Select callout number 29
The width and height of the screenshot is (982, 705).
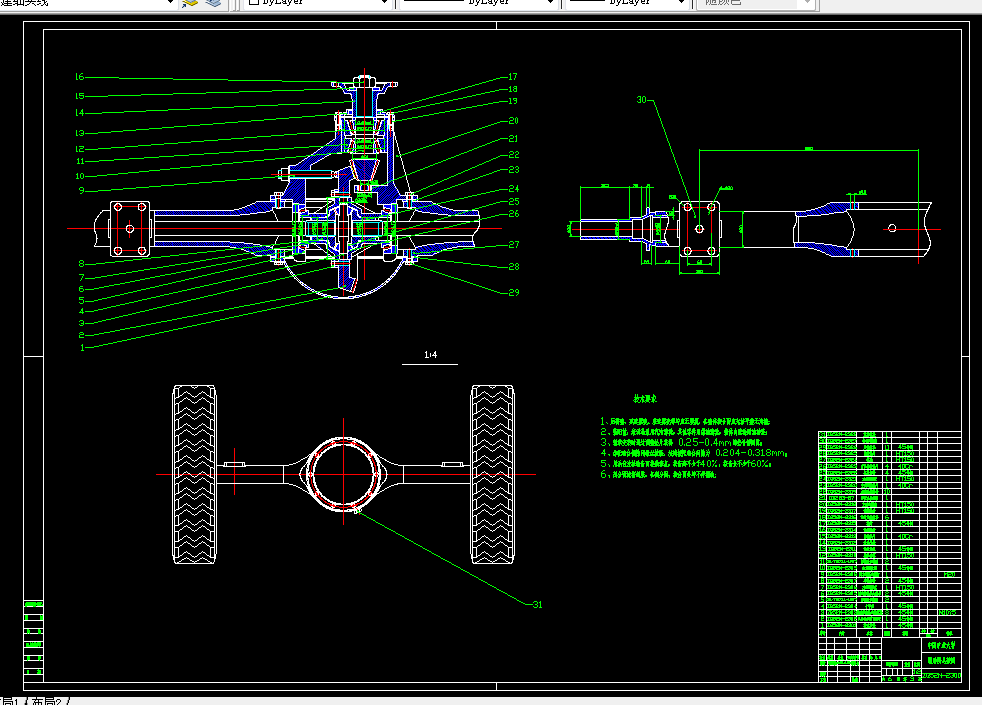(x=514, y=292)
